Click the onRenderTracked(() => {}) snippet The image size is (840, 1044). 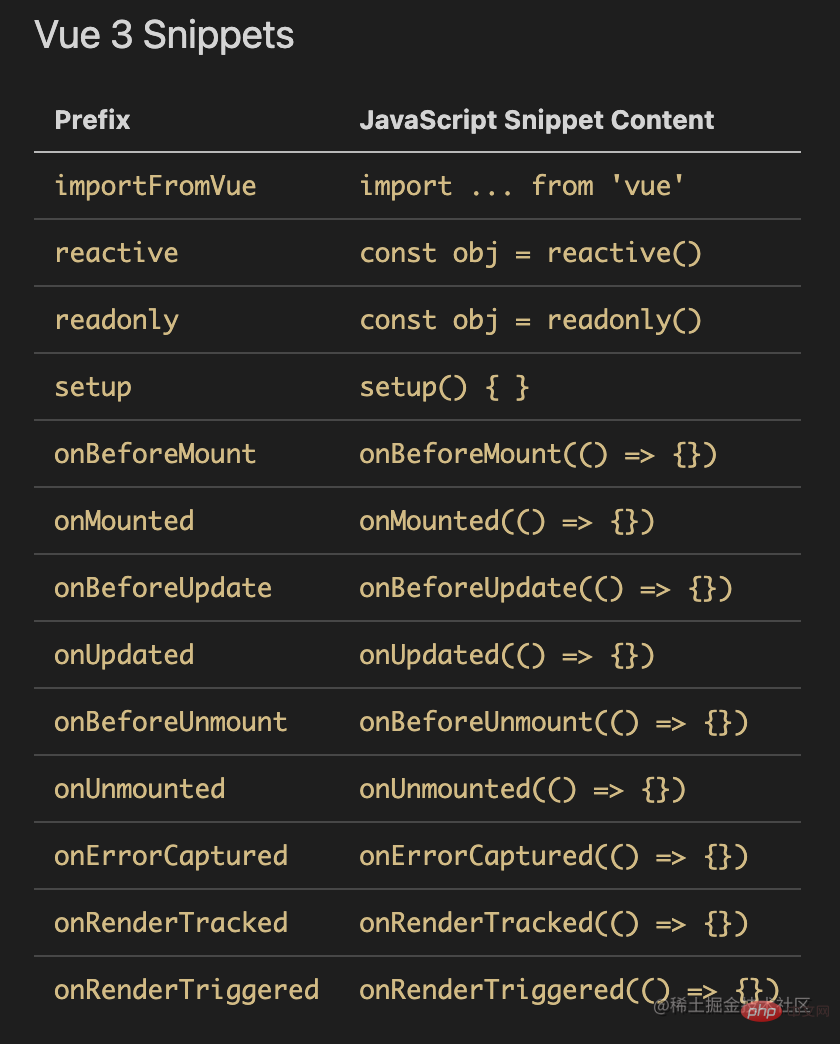point(553,923)
